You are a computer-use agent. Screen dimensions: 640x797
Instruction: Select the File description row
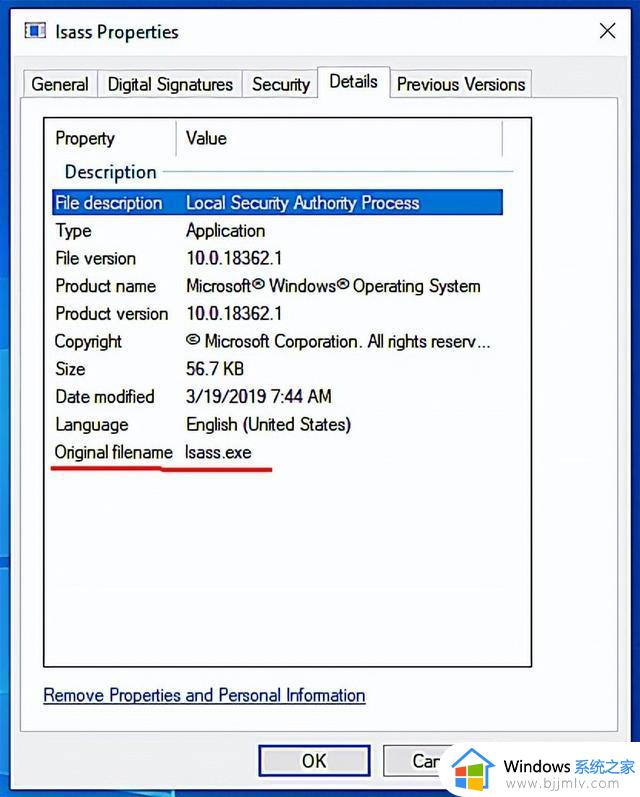277,203
